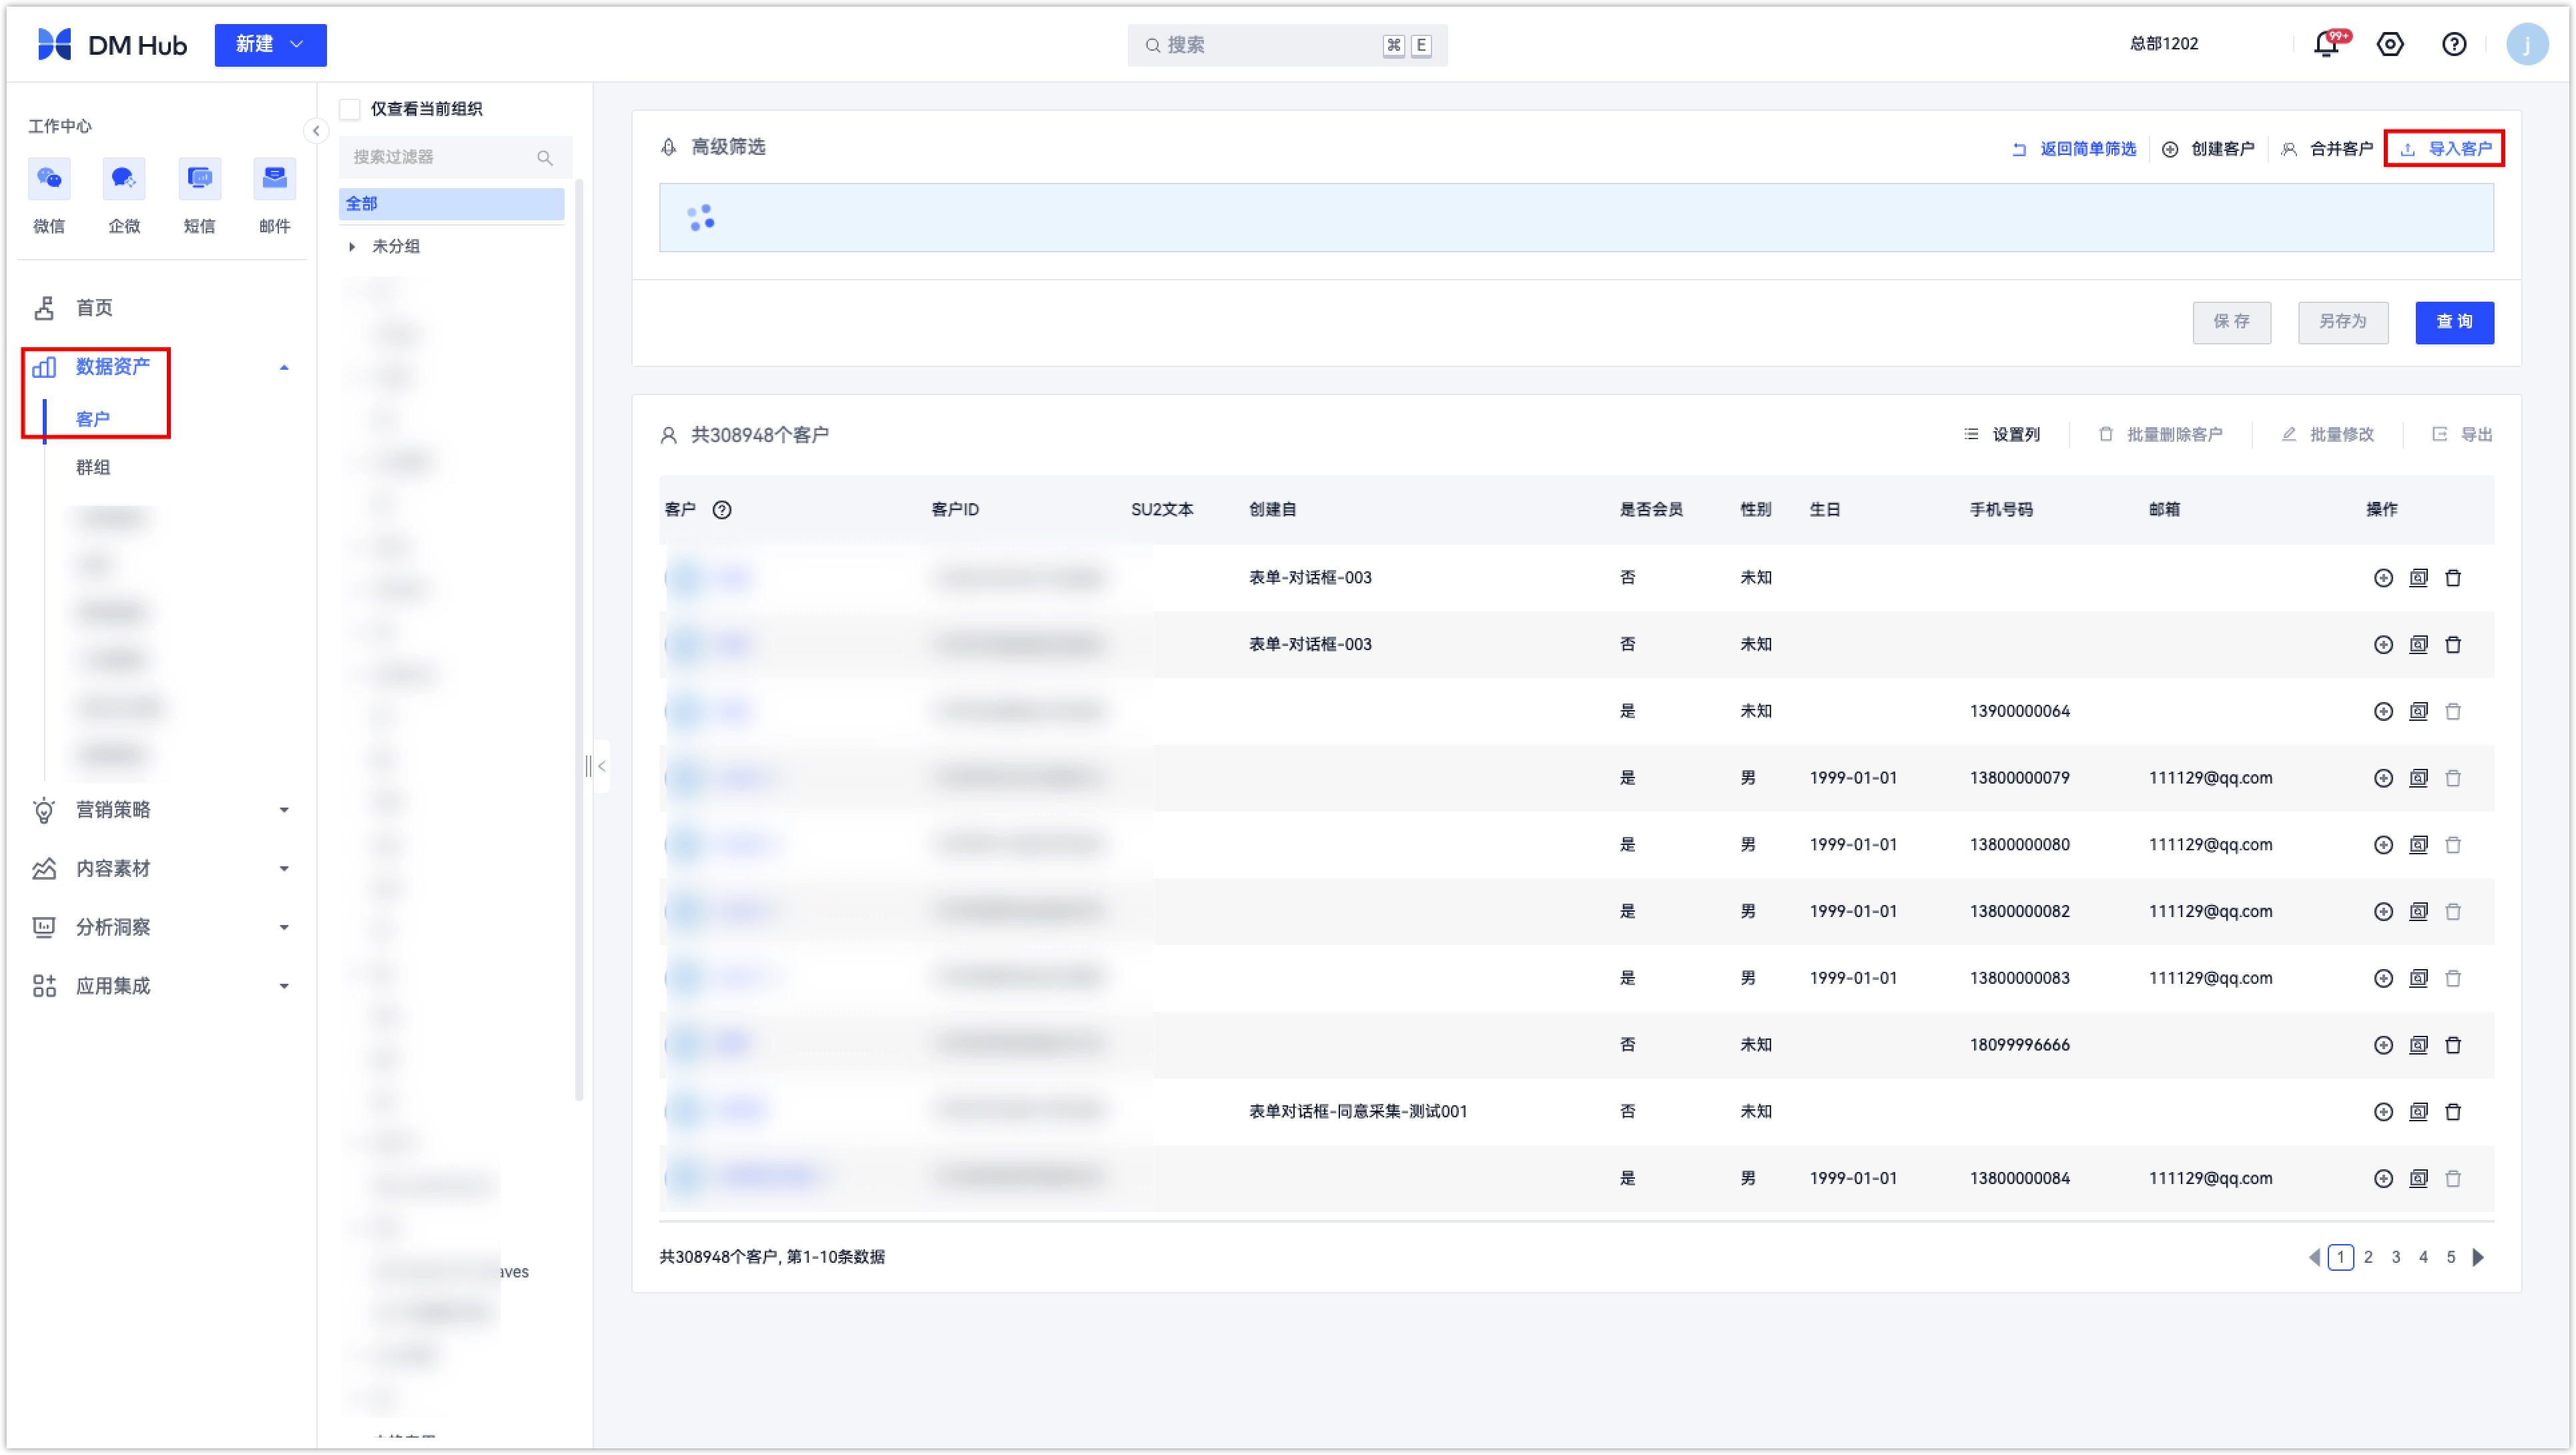Screen dimensions: 2576x1455
Task: Click add icon for first 表单-对话框-003 row
Action: click(x=2383, y=578)
